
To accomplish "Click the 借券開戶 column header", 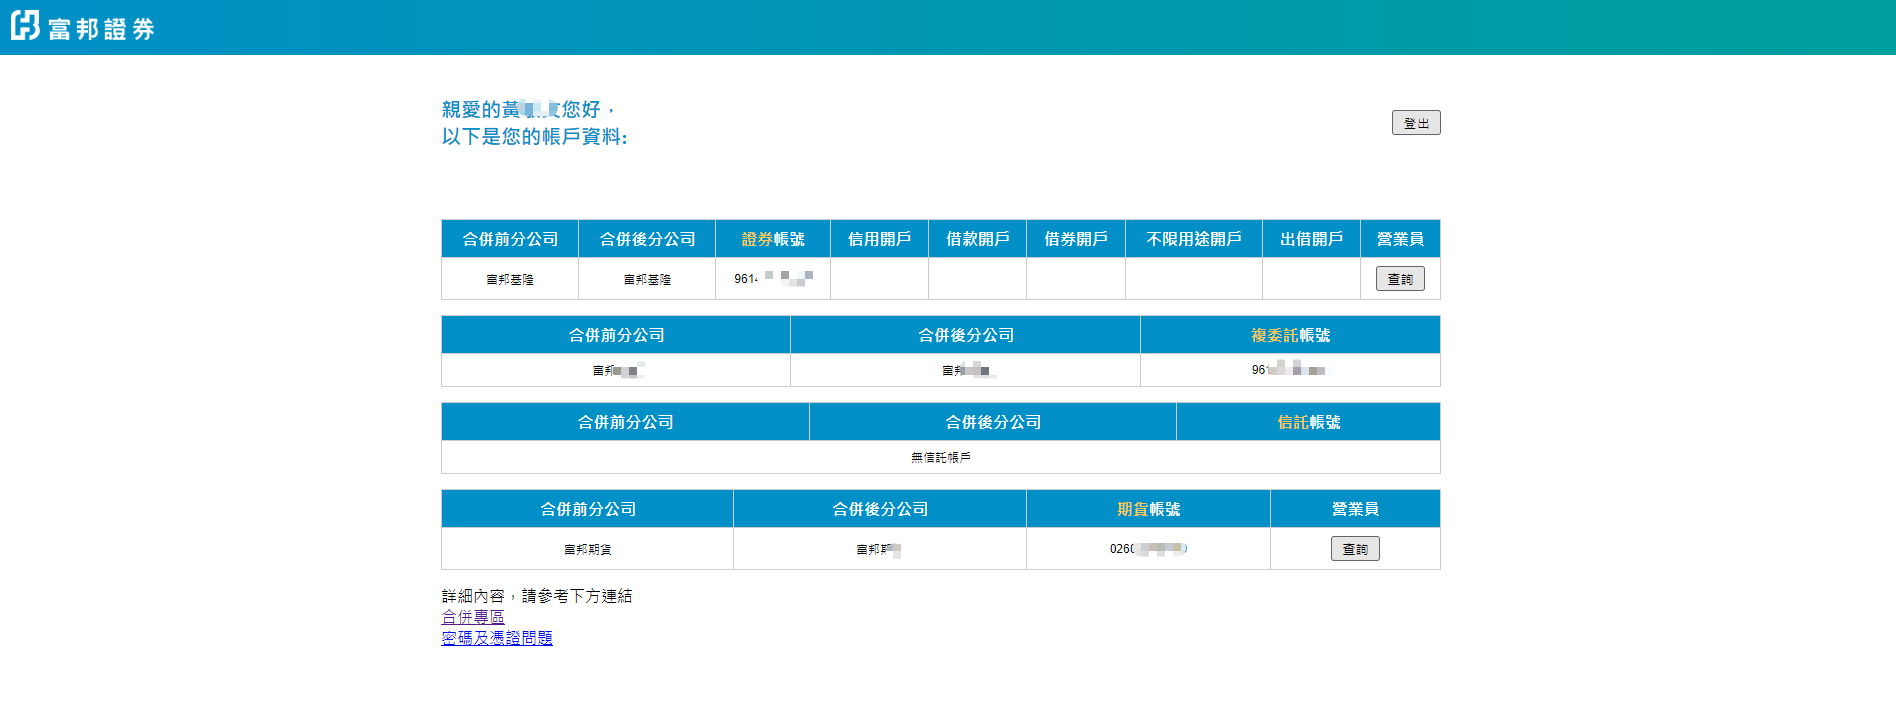I will pos(1075,239).
